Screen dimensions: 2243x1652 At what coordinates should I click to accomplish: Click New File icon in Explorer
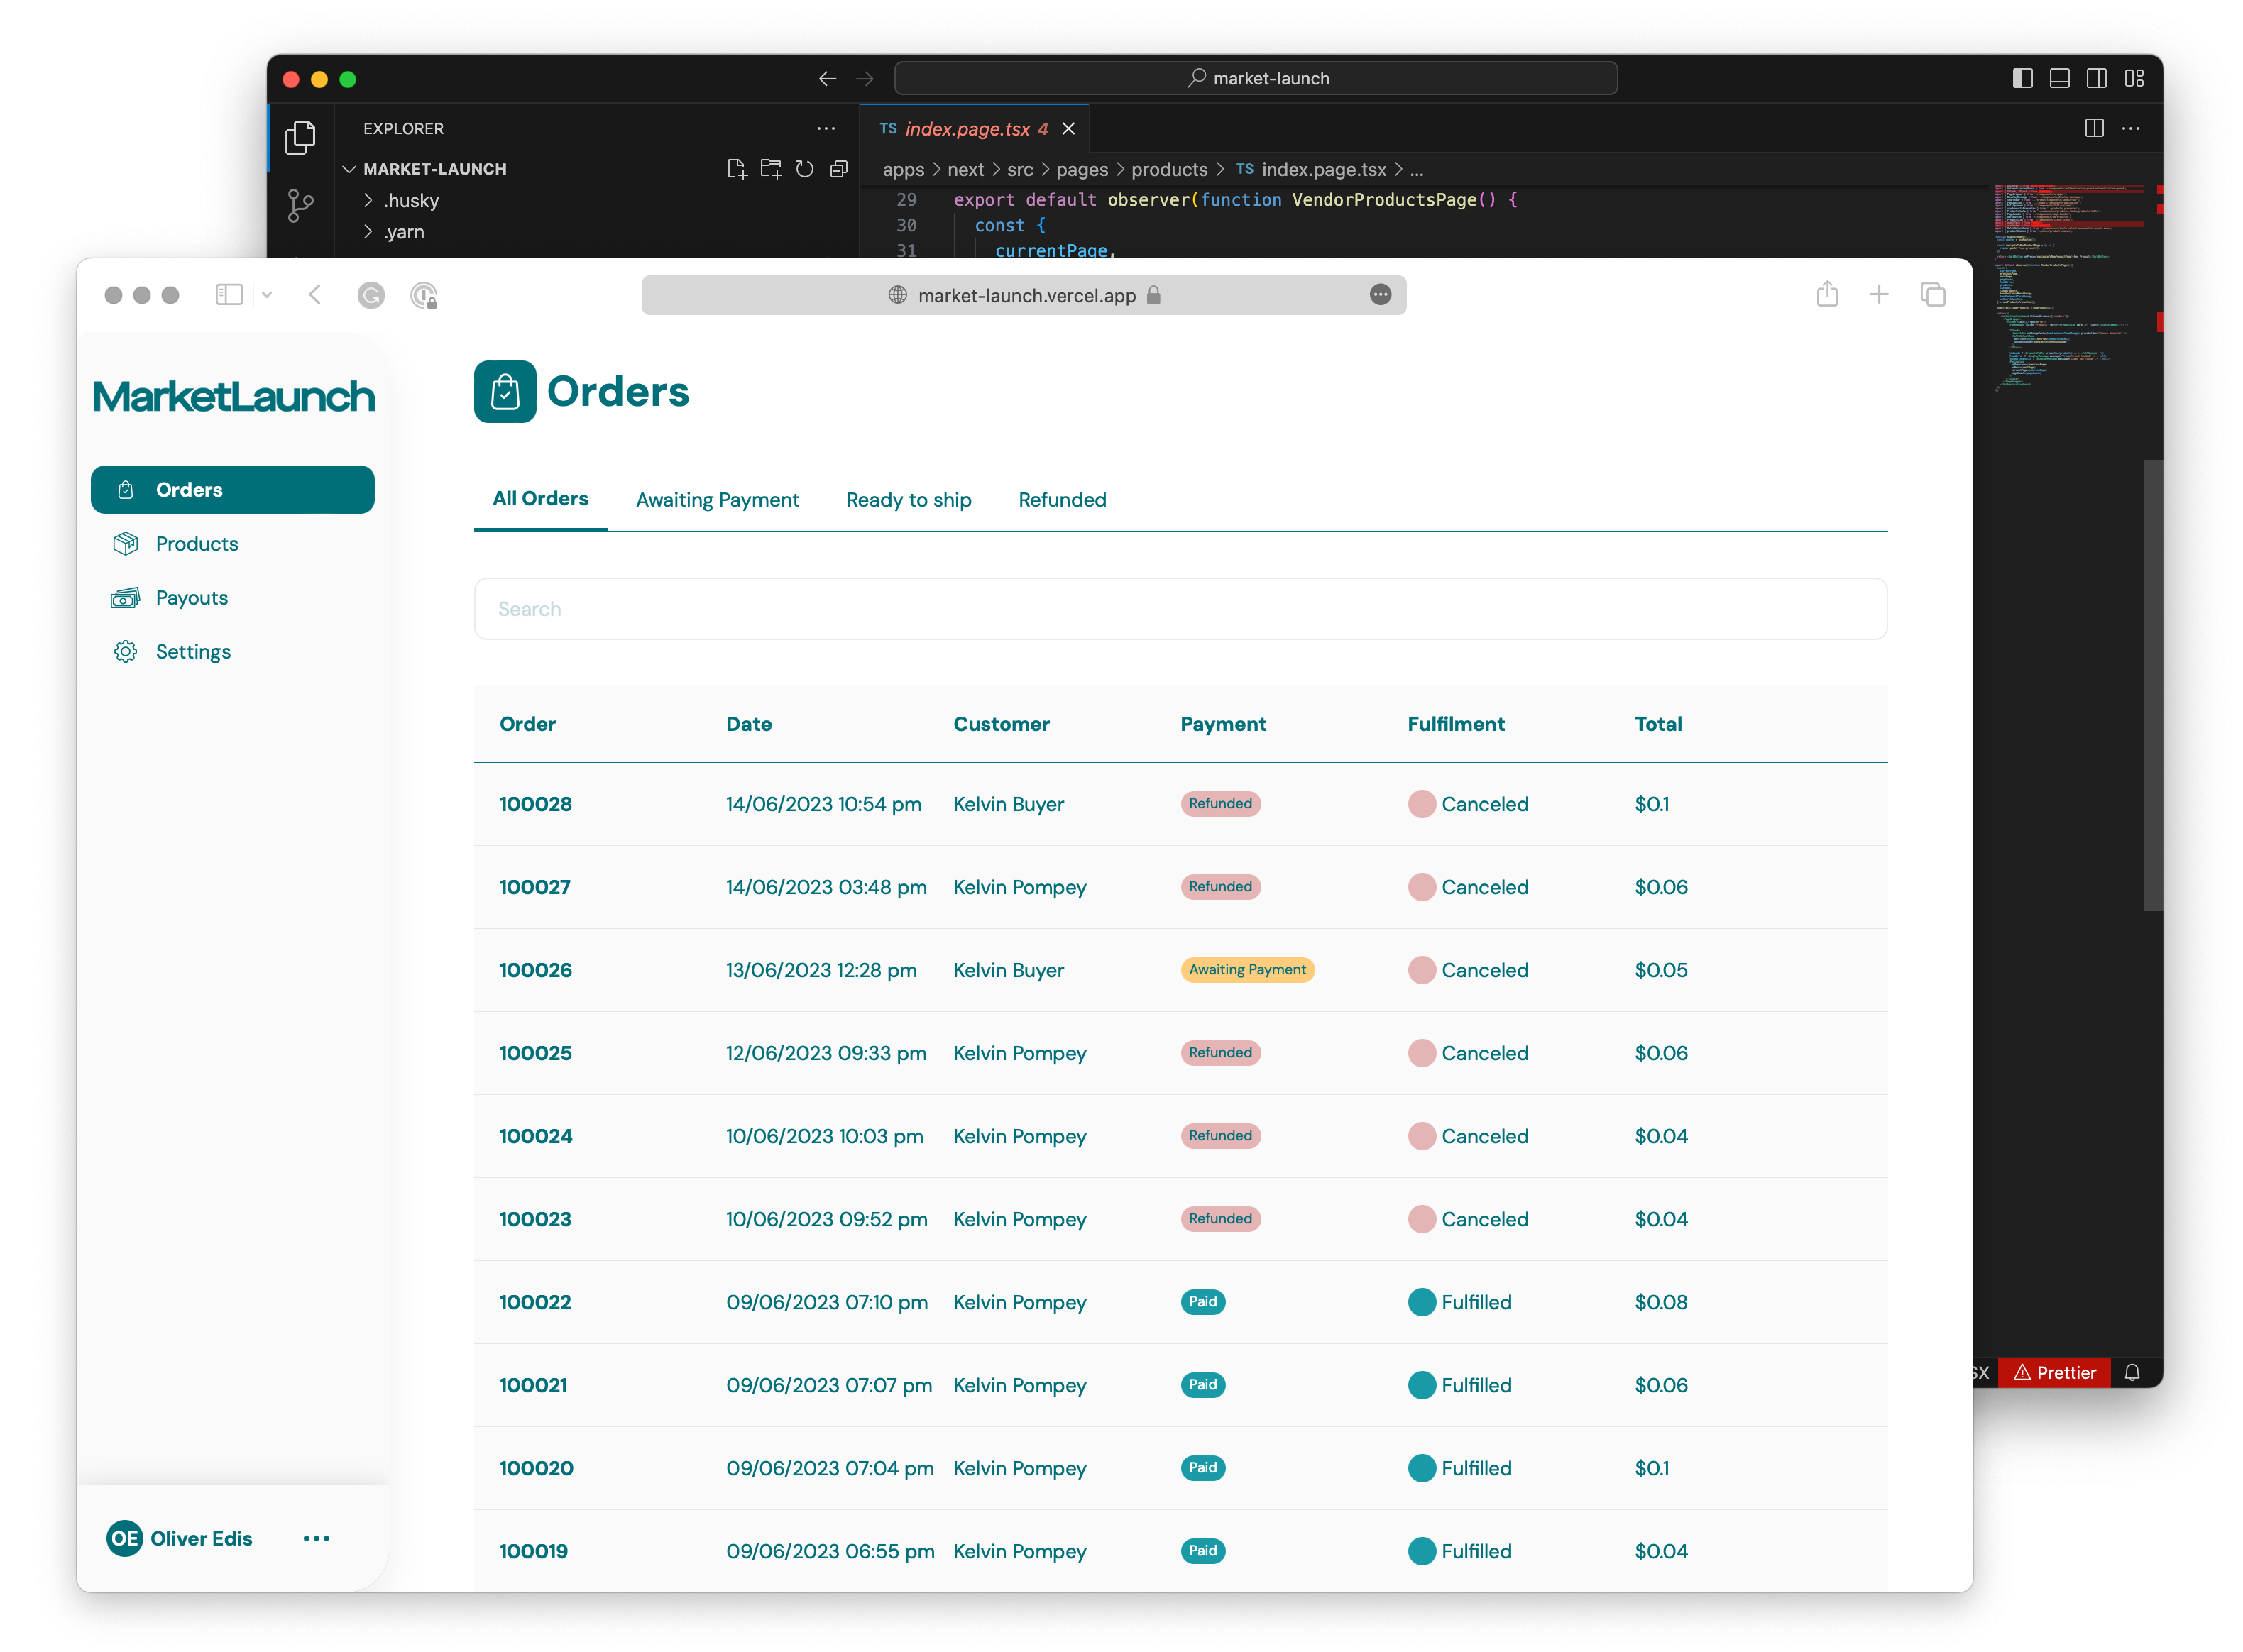737,169
